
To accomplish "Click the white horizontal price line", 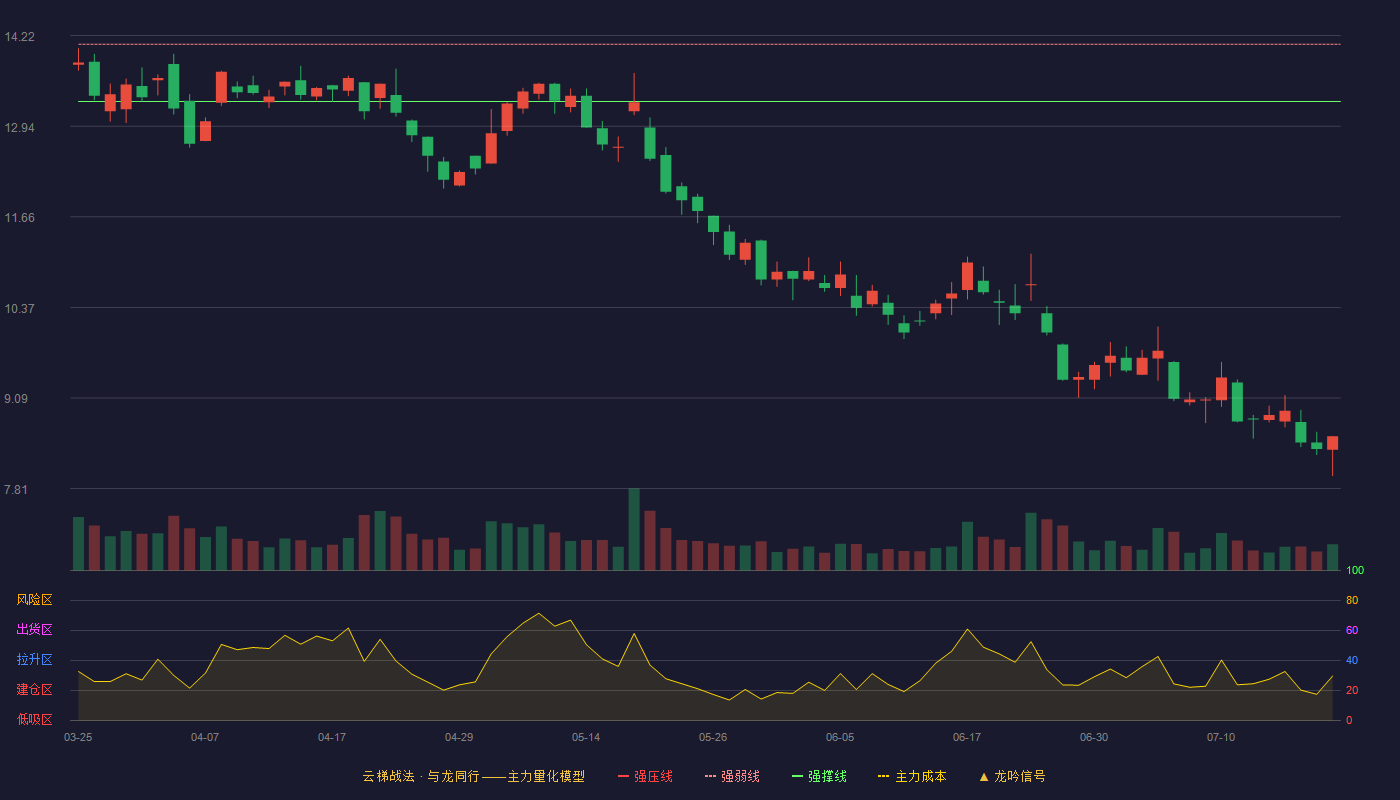I will pos(709,101).
